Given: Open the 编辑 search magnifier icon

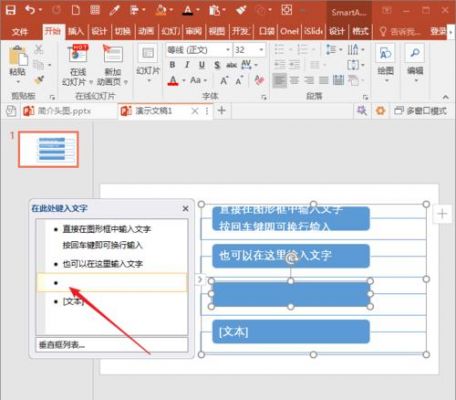Looking at the screenshot, I should tap(415, 53).
